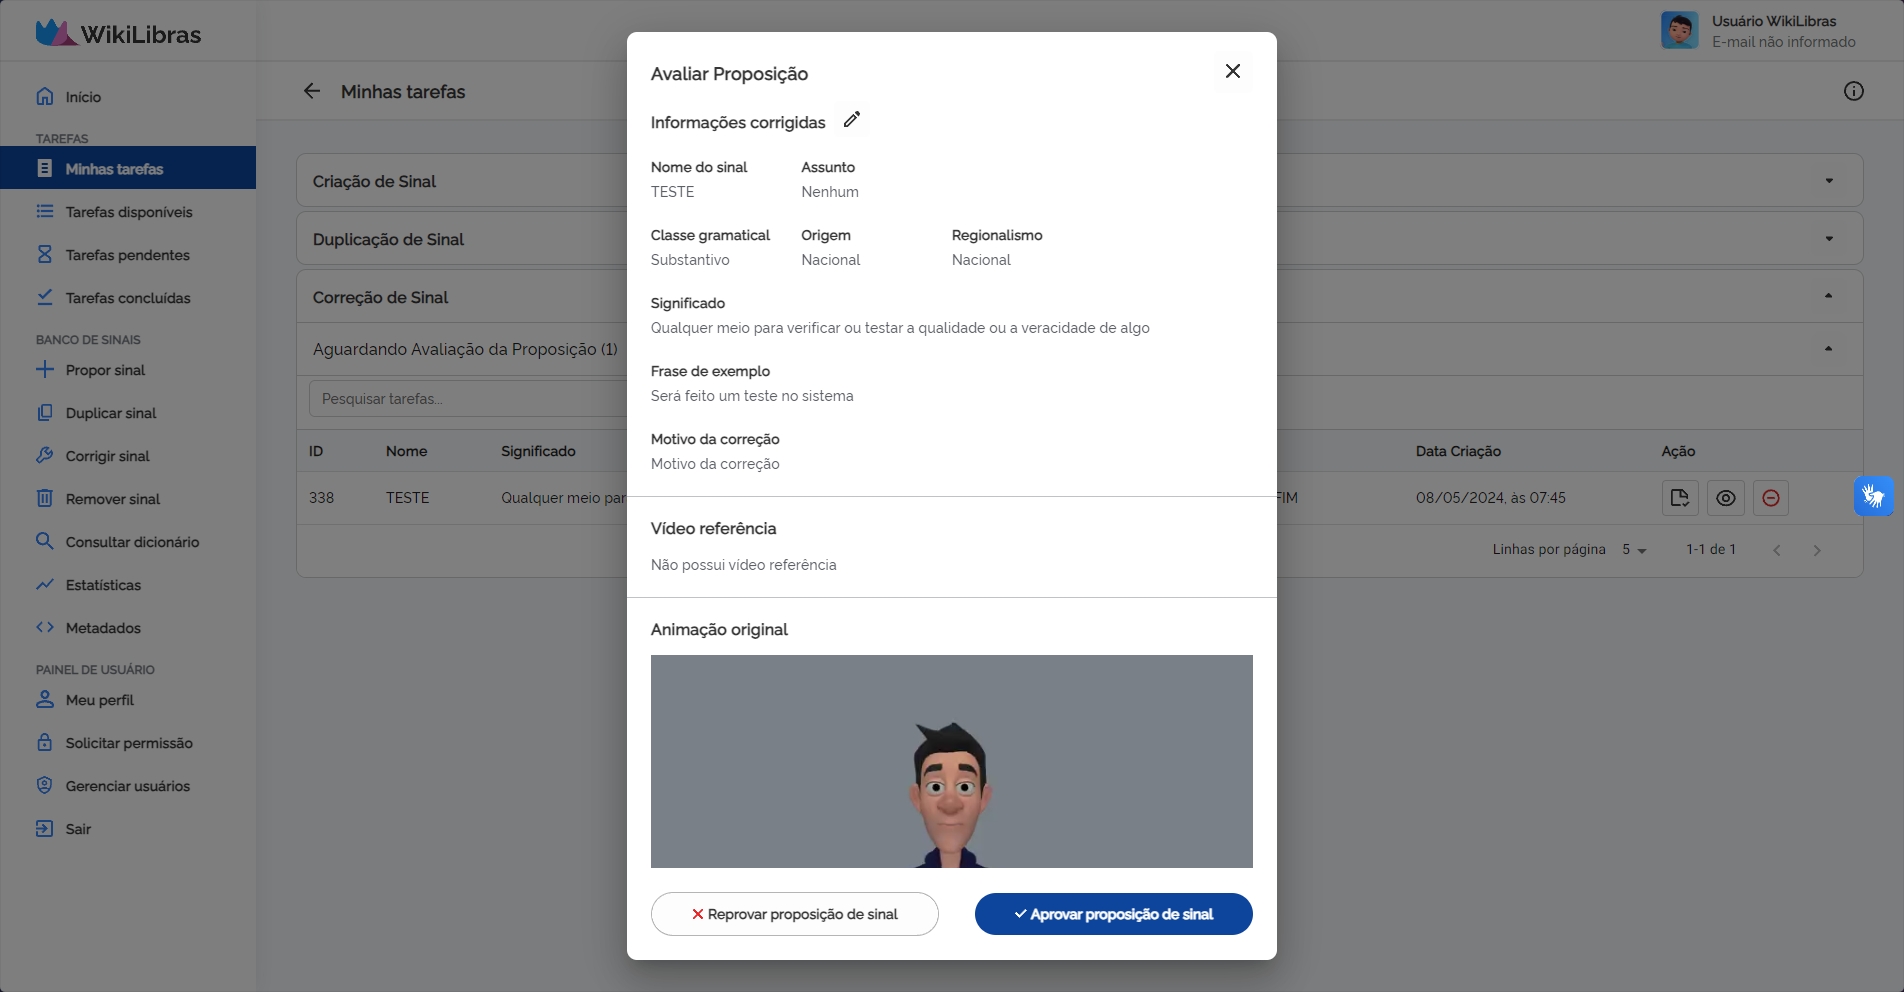Click the Pesquisar tarefas search field
The height and width of the screenshot is (992, 1904).
coord(465,399)
